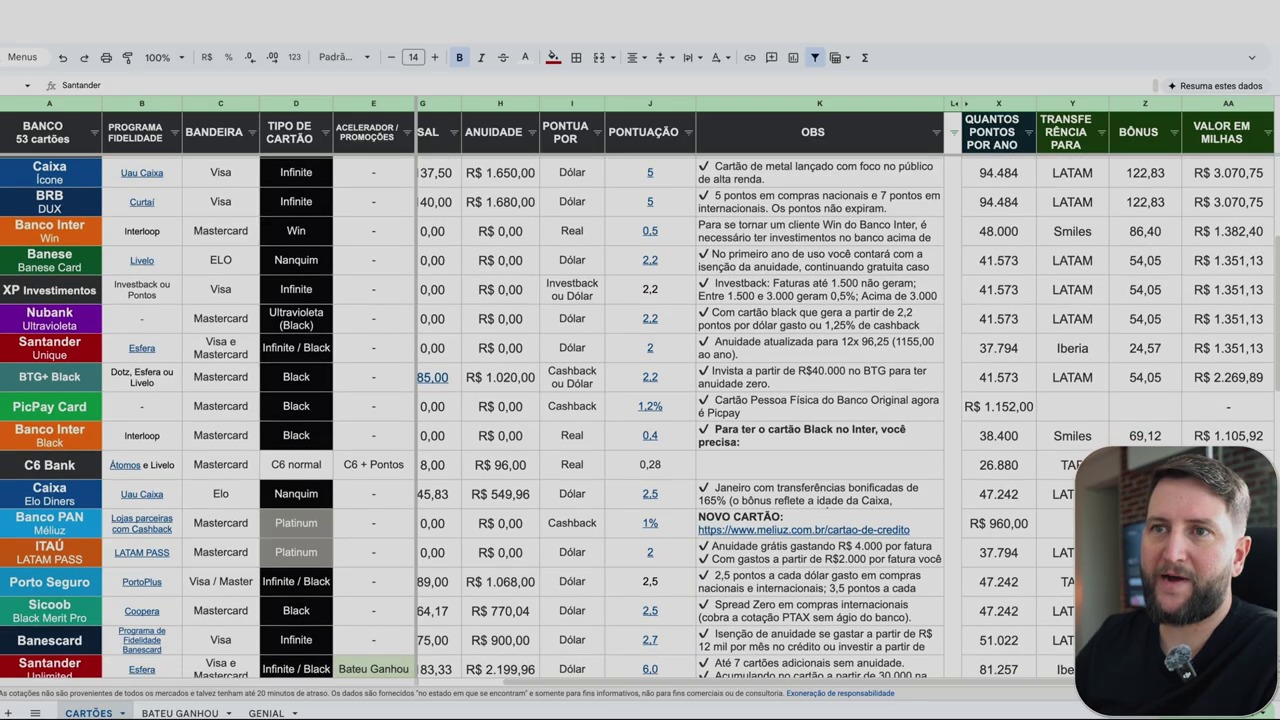Viewport: 1280px width, 720px height.
Task: Increase decimal places
Action: [272, 58]
